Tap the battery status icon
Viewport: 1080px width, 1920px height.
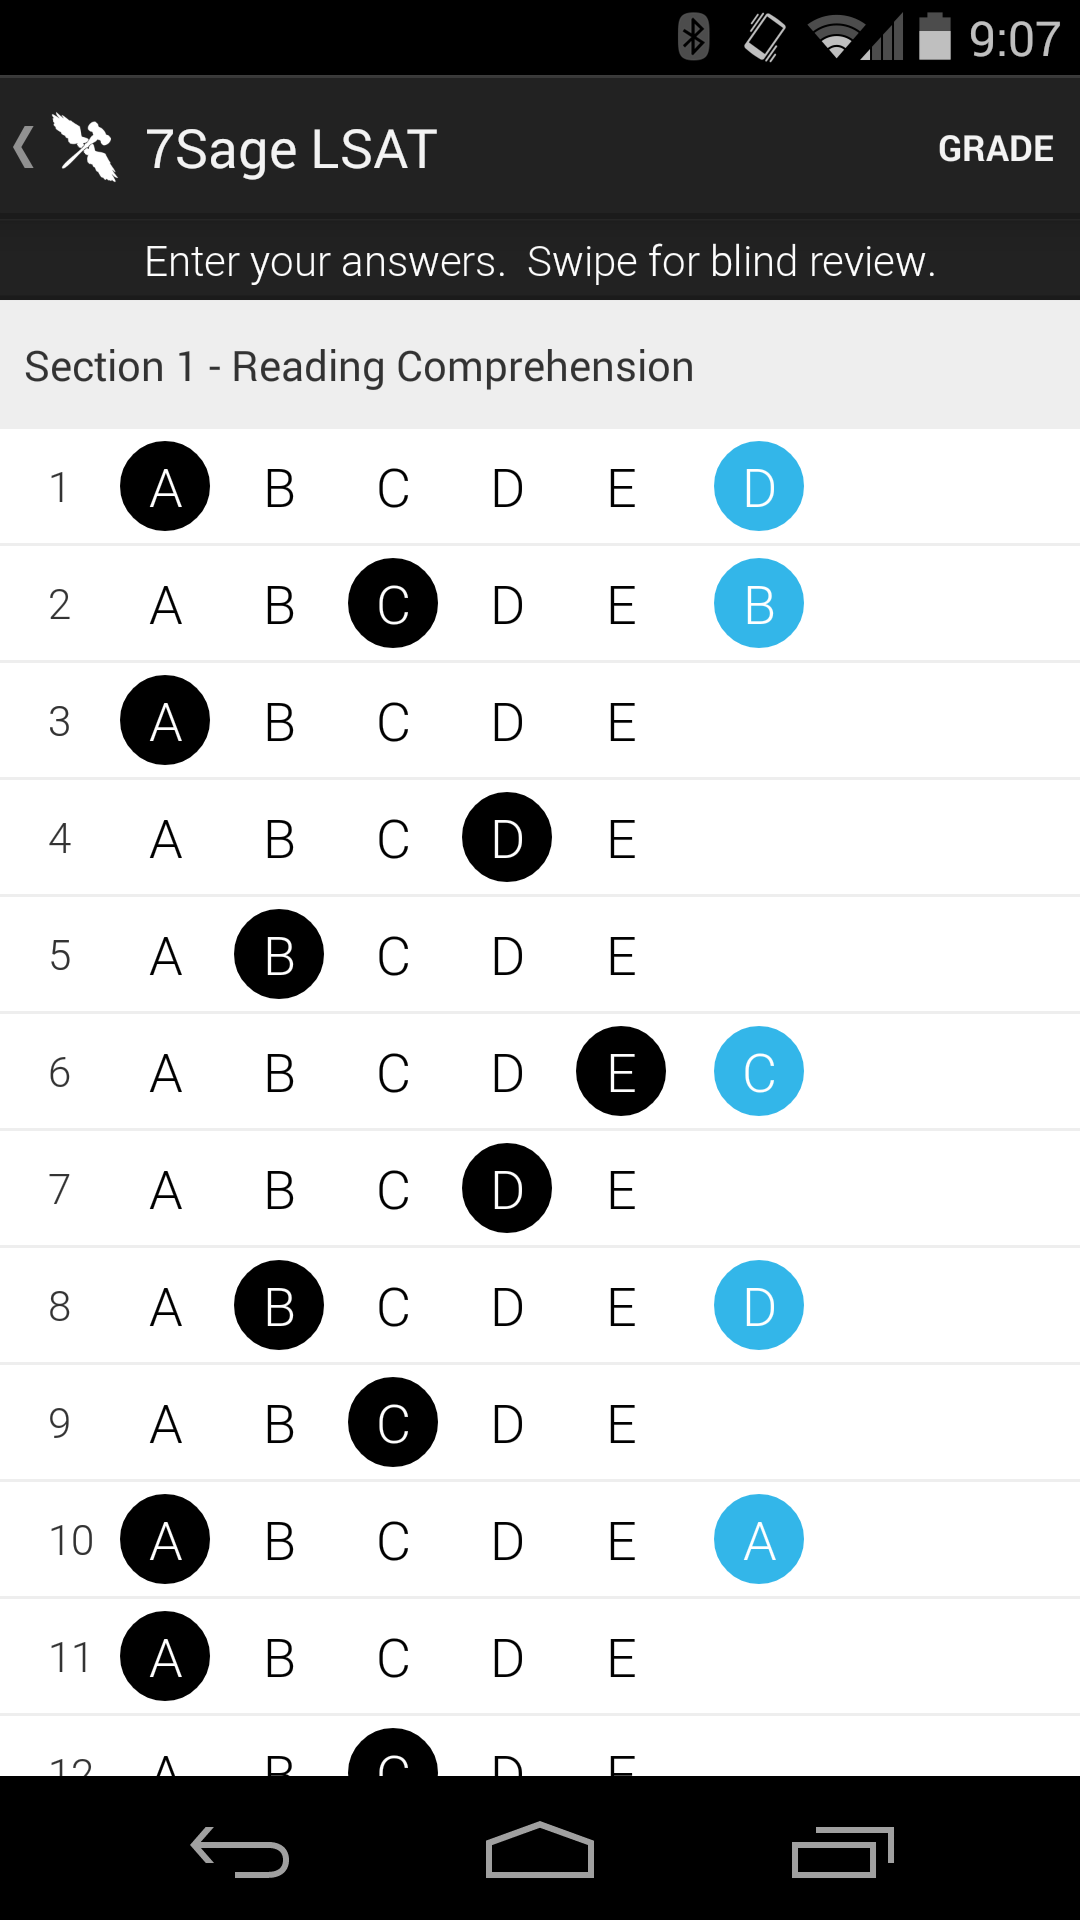934,38
